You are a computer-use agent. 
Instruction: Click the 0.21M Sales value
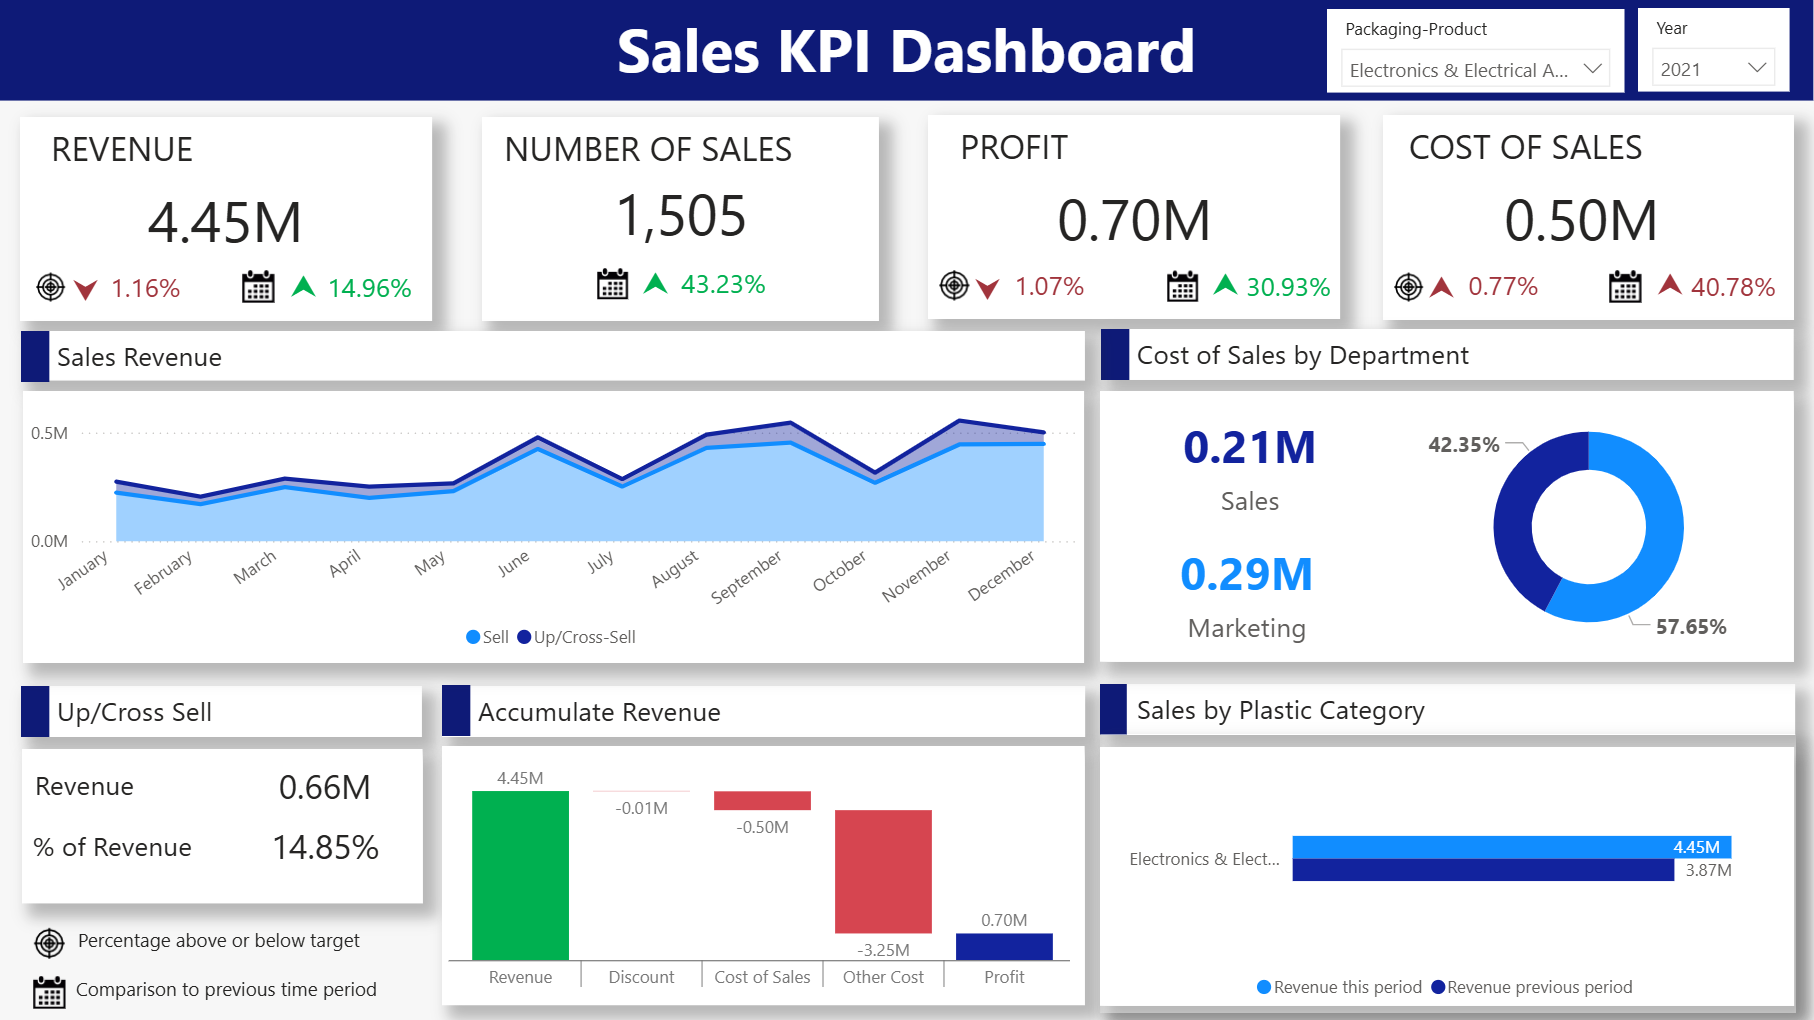(x=1249, y=448)
